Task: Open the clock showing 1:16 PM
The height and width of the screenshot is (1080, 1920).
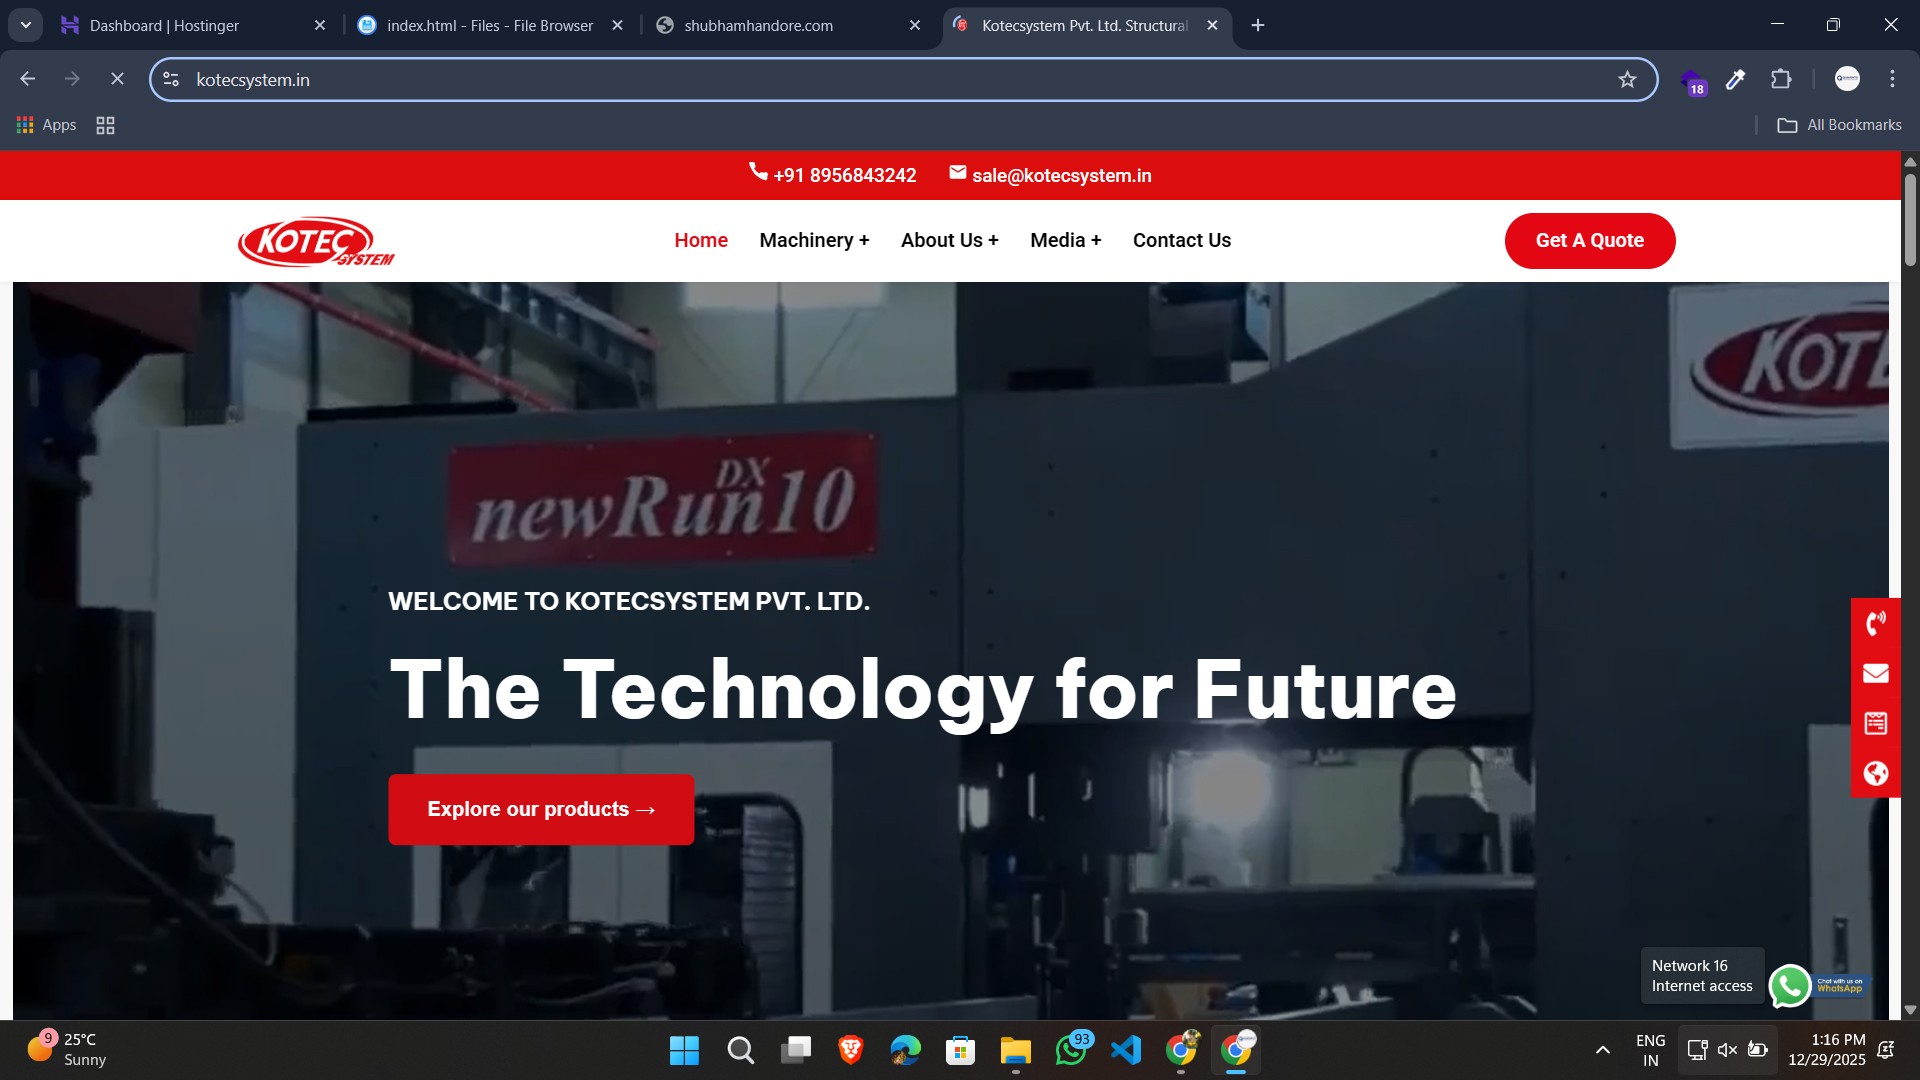Action: point(1826,1050)
